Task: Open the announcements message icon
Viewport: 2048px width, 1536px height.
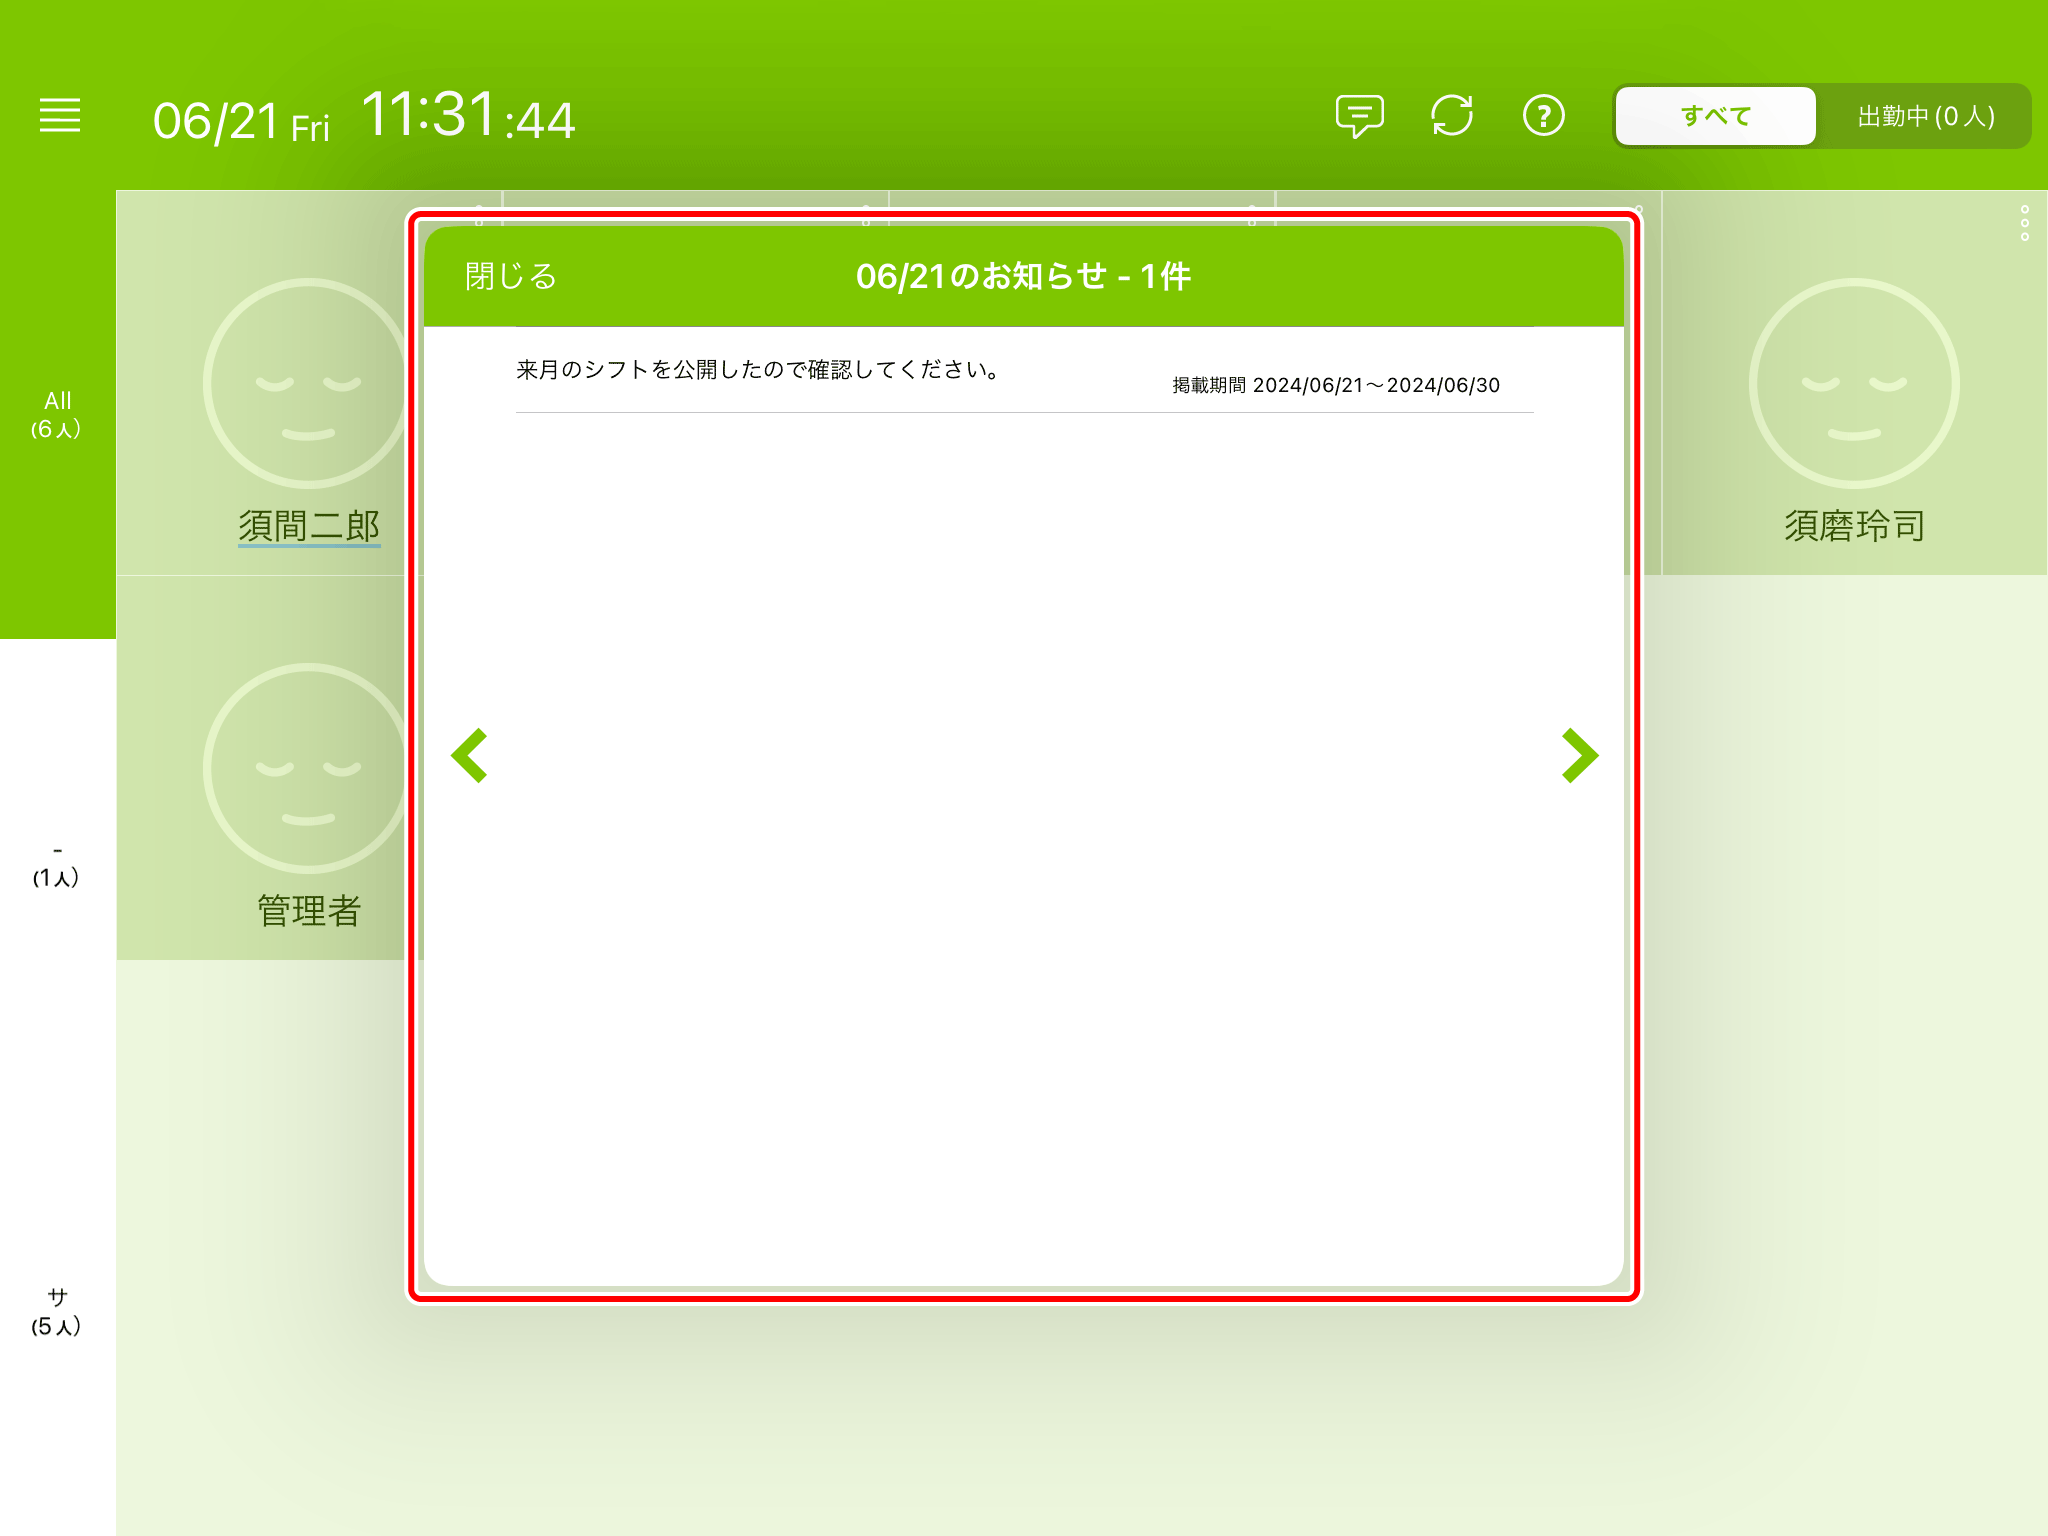Action: (1359, 116)
